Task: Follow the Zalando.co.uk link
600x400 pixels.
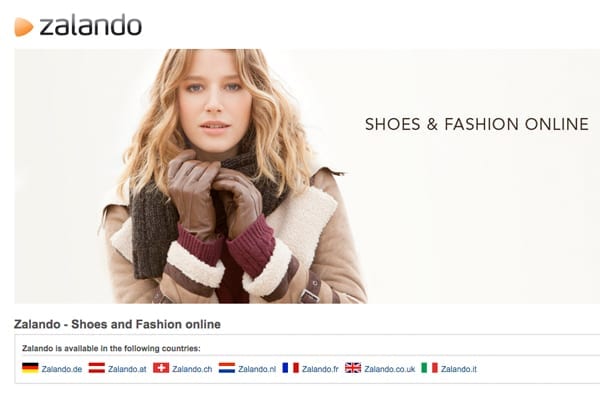Action: pos(390,369)
